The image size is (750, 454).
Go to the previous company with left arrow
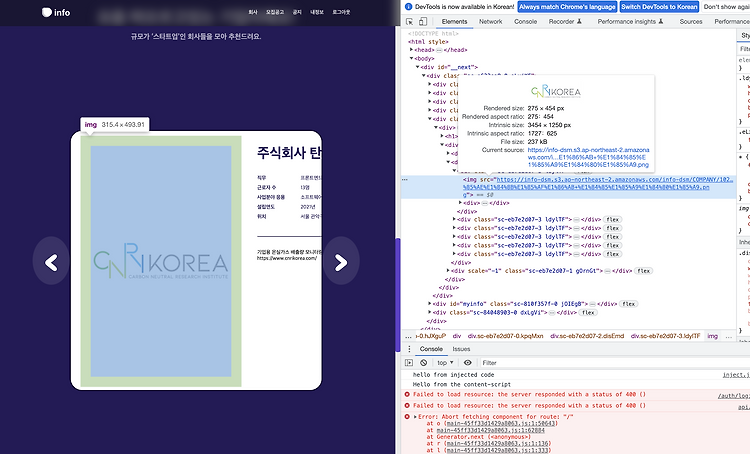pyautogui.click(x=51, y=262)
